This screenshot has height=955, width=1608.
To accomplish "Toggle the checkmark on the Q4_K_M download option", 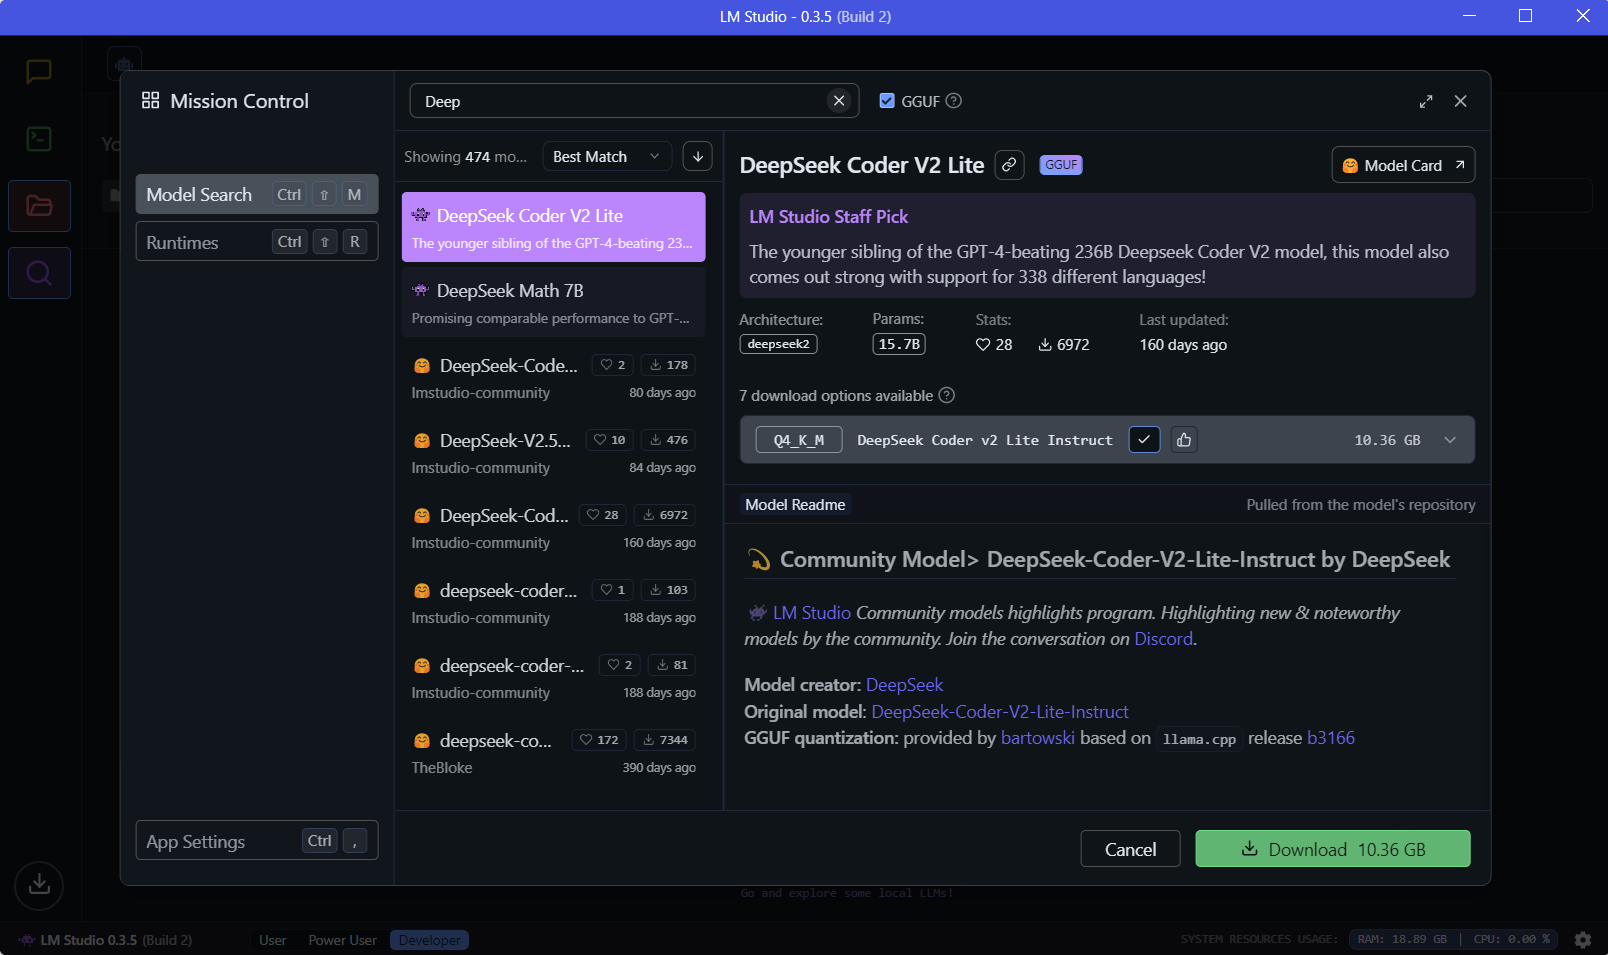I will 1144,440.
